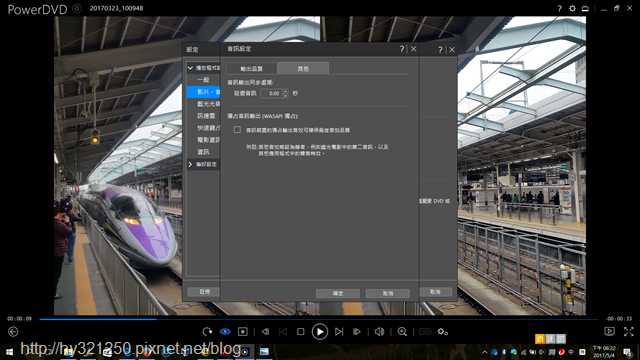
Task: Collapse the 播放程式 tree section
Action: click(x=190, y=68)
